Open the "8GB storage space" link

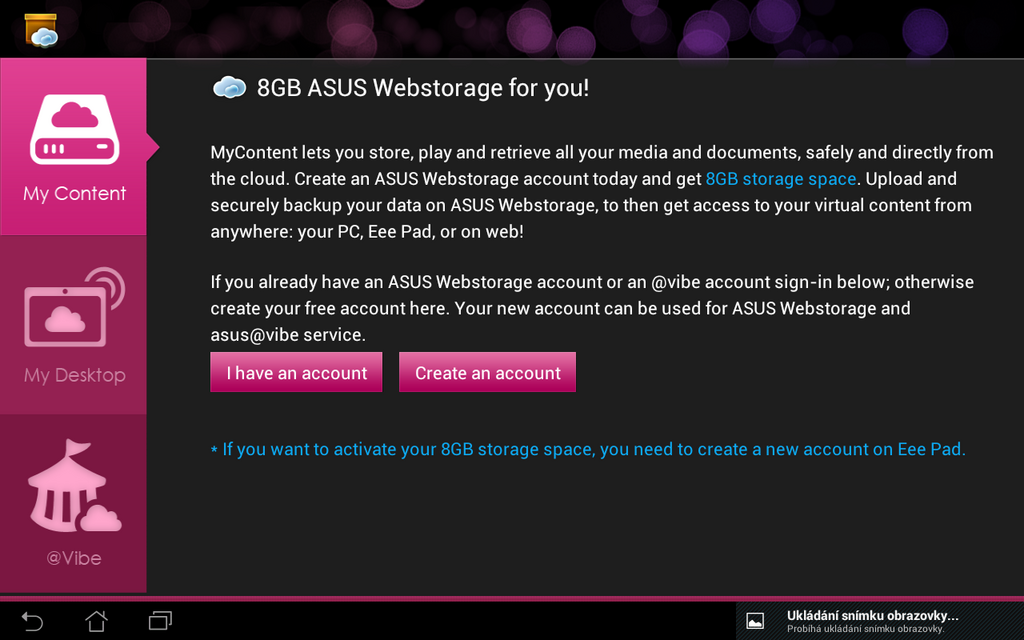pyautogui.click(x=780, y=179)
